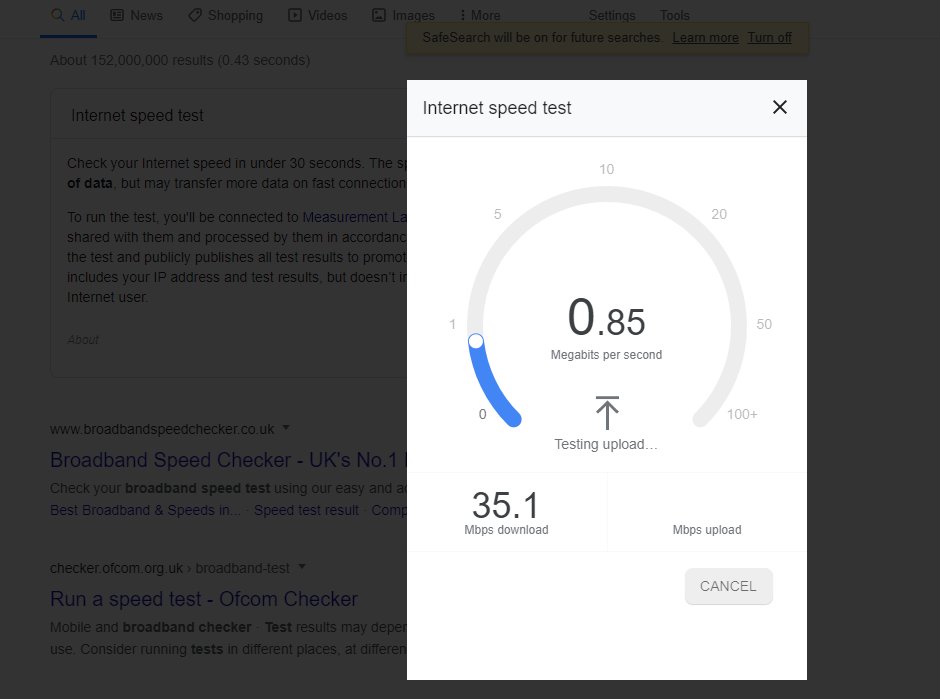Click the blue gauge needle handle
Viewport: 940px width, 699px height.
(x=476, y=341)
